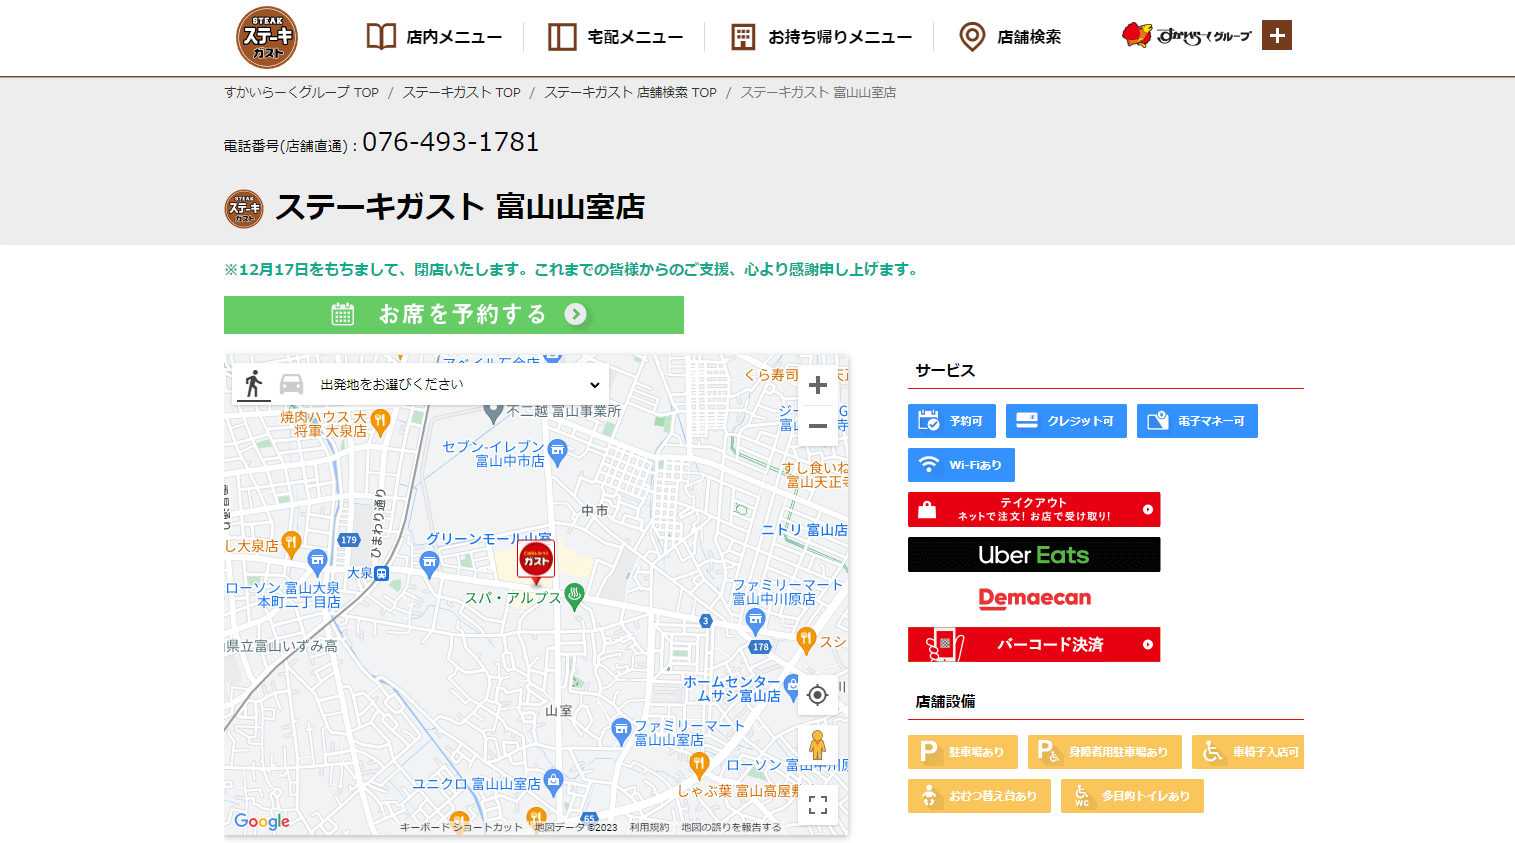Open the Demaecan delivery link
The height and width of the screenshot is (843, 1515).
[1034, 598]
